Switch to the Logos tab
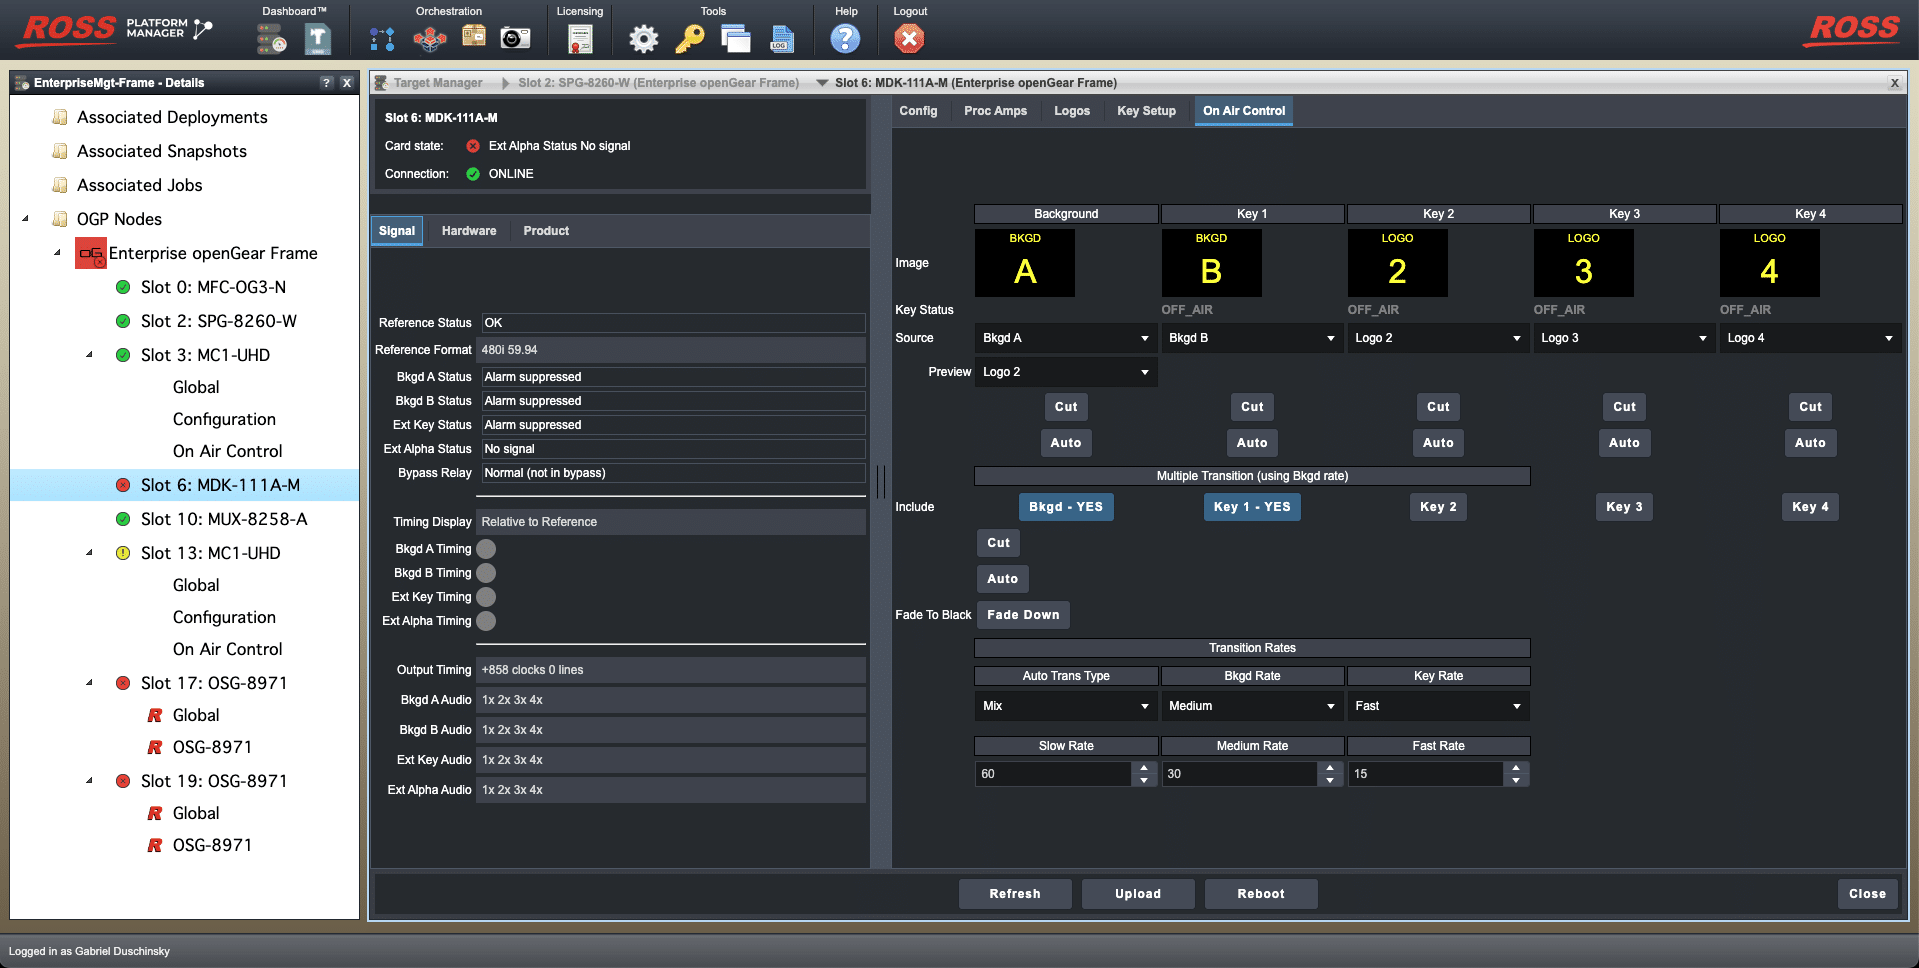 (1072, 111)
